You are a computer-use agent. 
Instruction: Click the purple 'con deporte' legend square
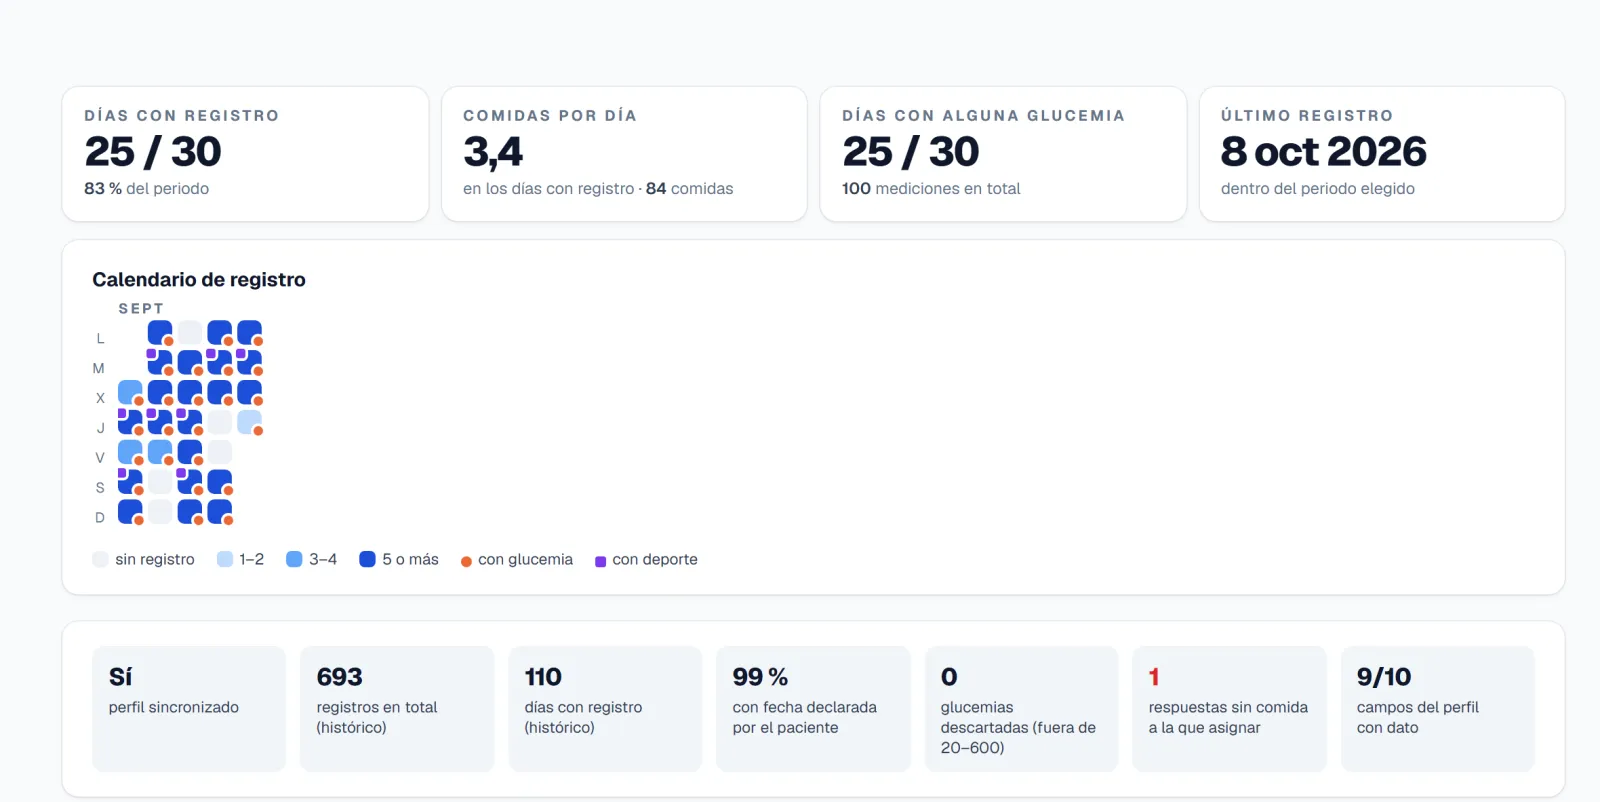[601, 561]
